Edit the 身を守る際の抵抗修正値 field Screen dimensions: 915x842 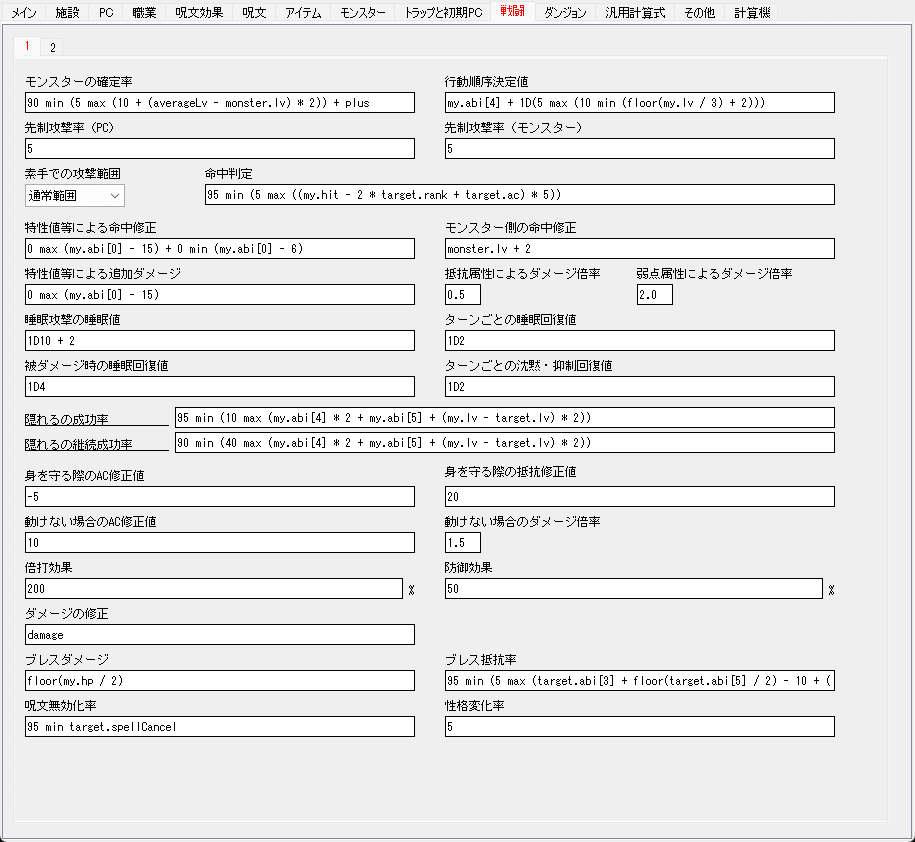coord(640,497)
